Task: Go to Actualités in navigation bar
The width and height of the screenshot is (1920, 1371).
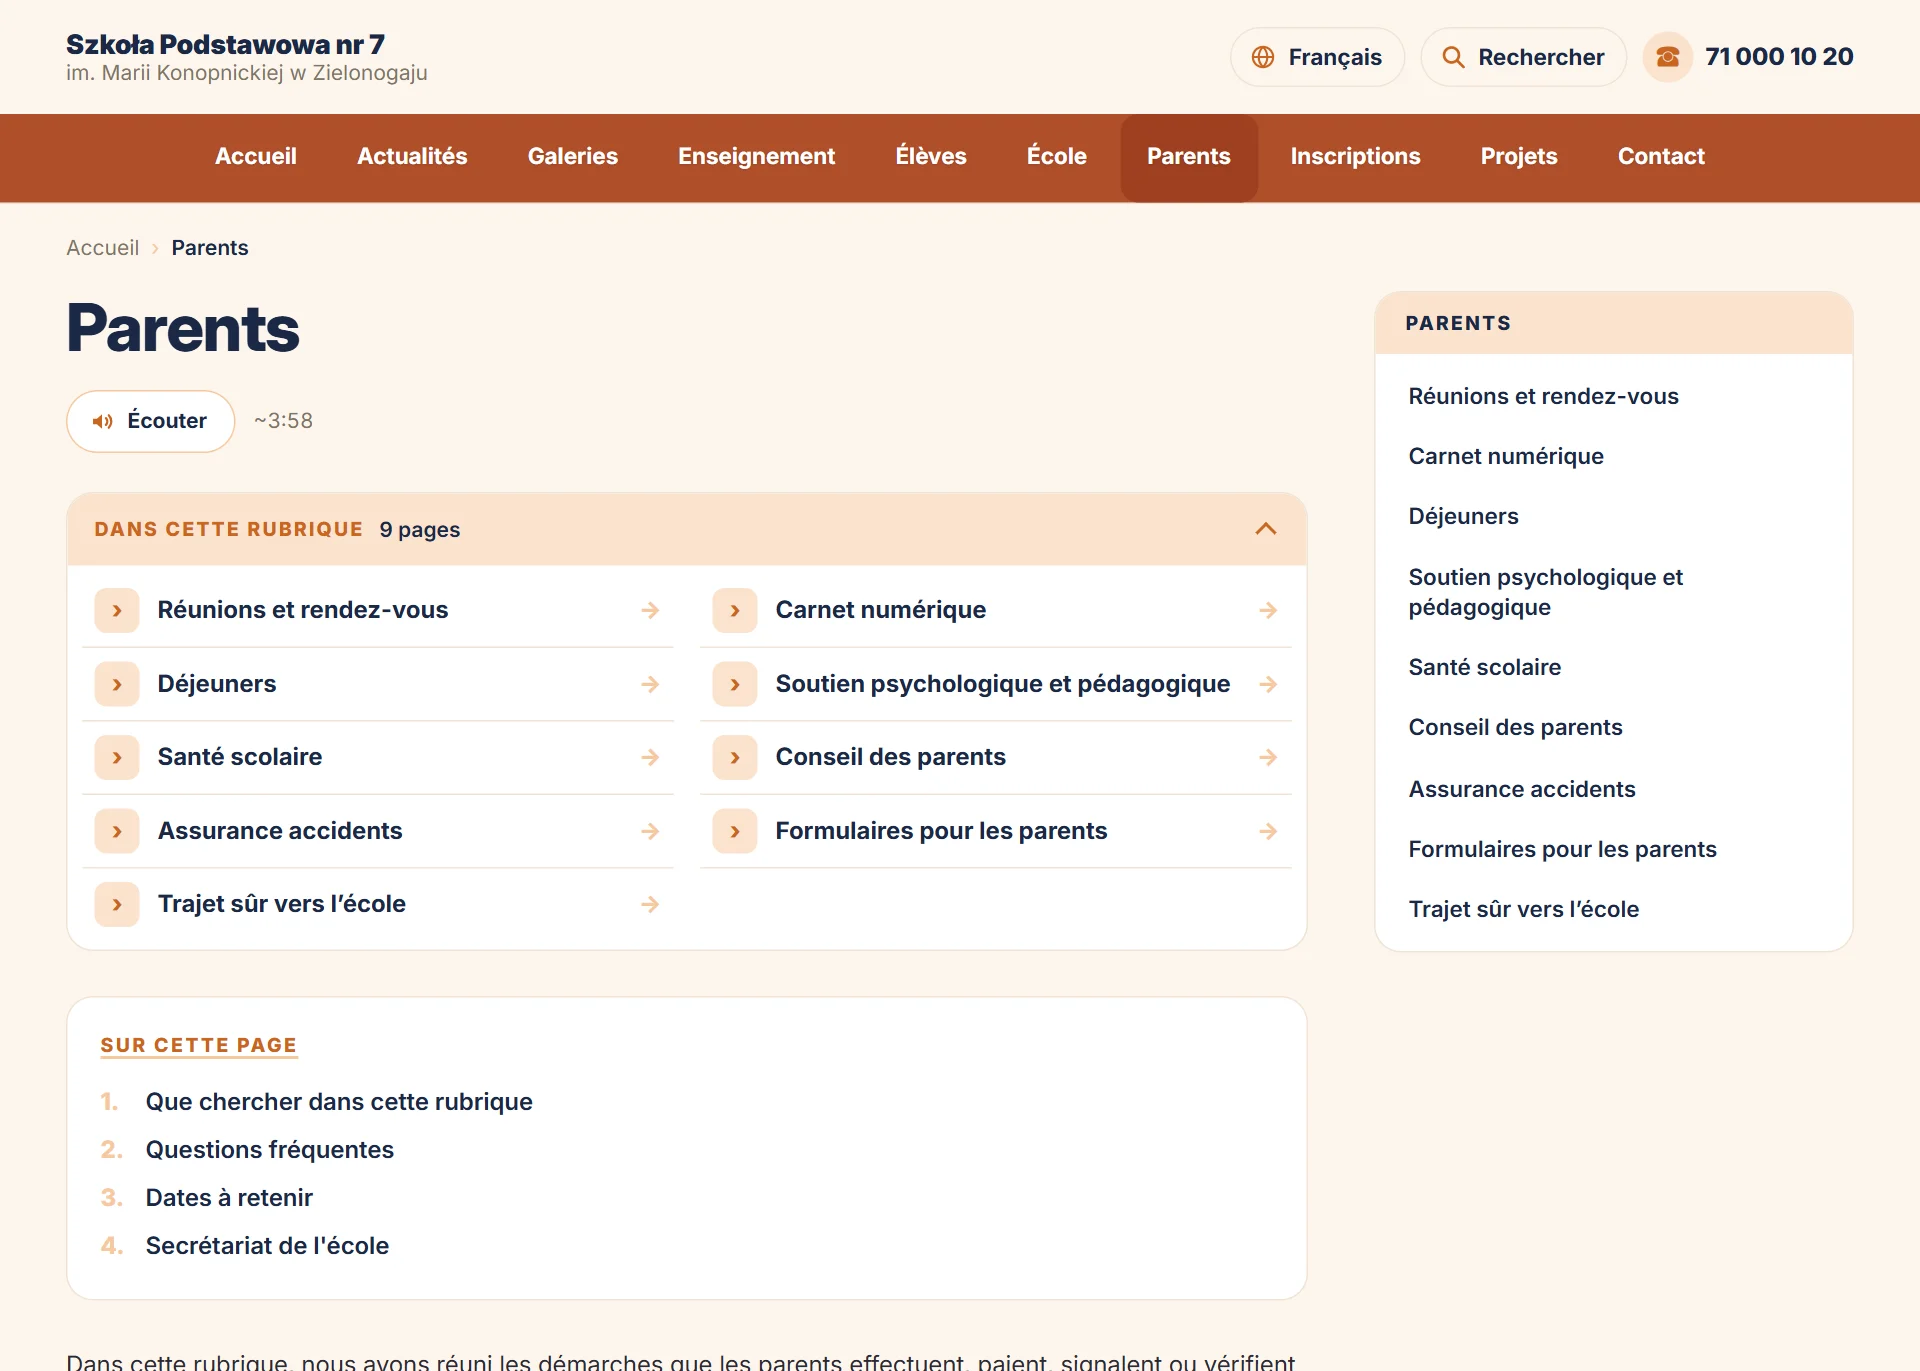Action: tap(412, 157)
